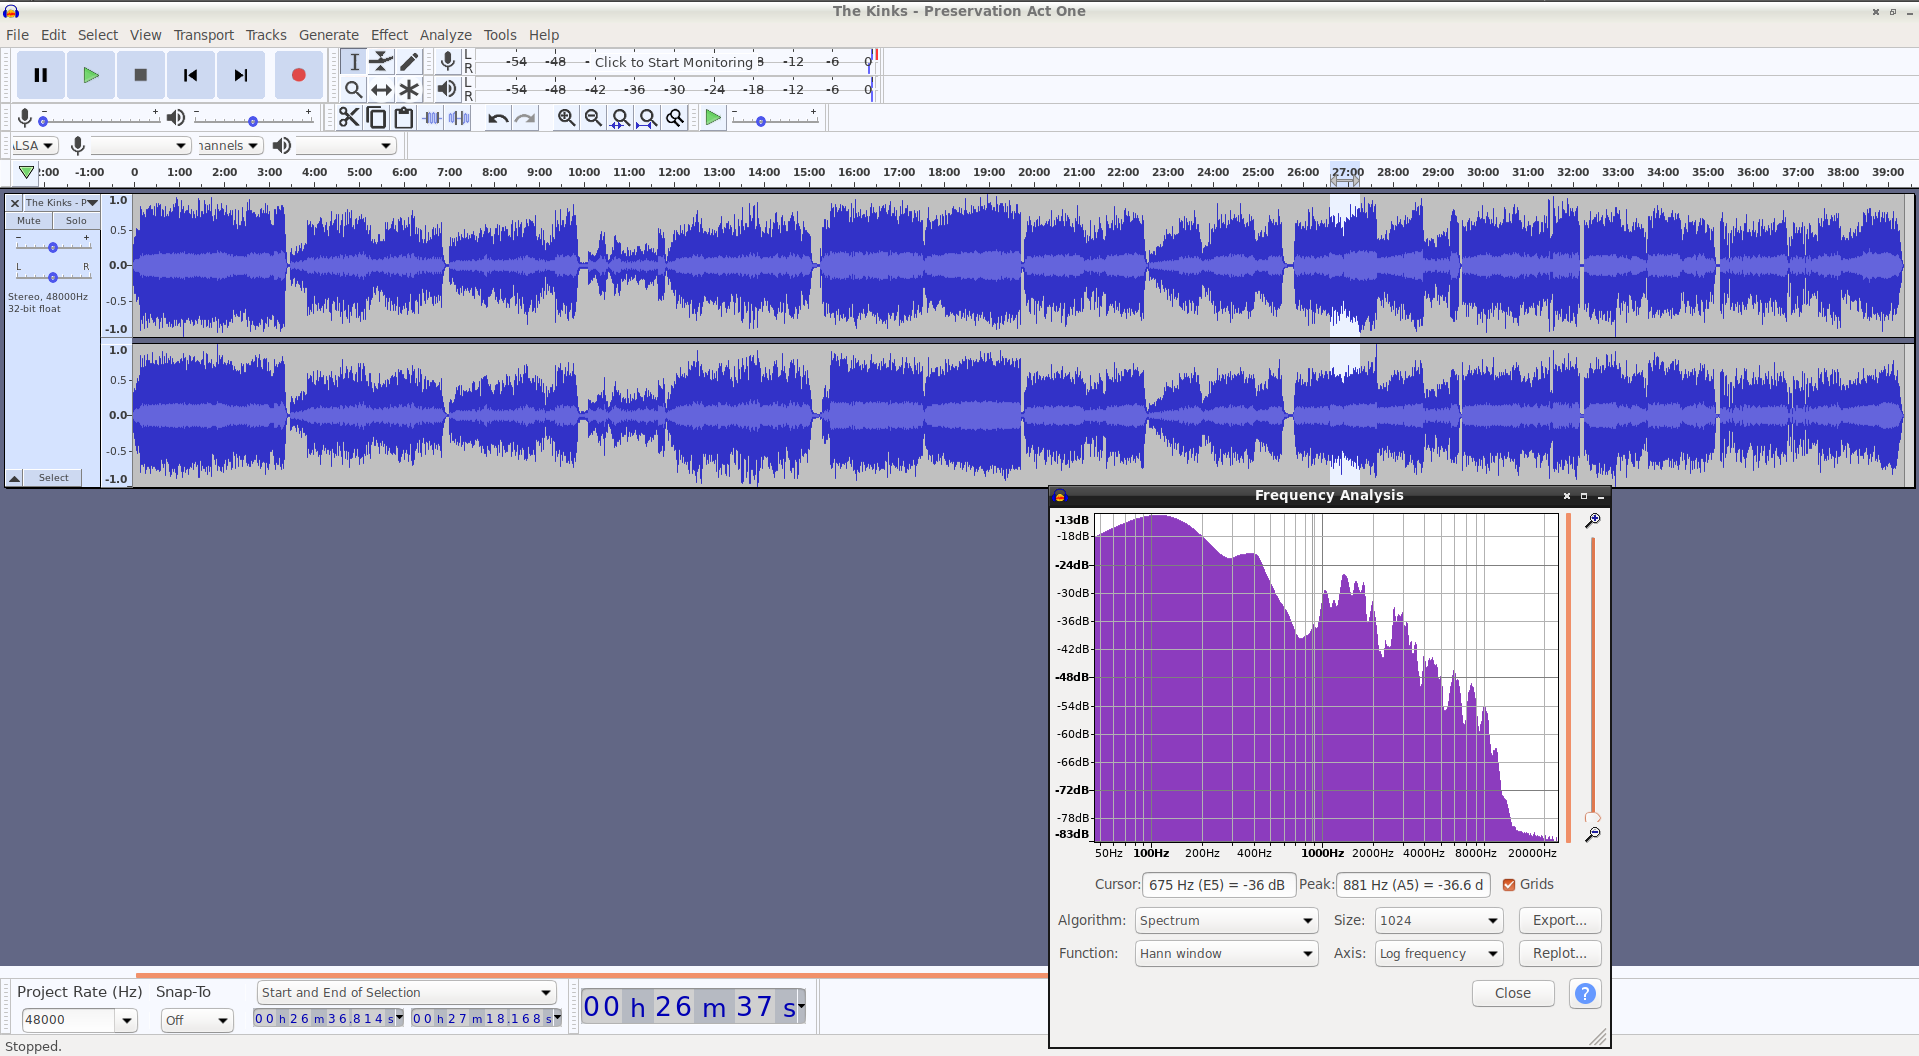Select the Multi-Tool asterisk icon
The height and width of the screenshot is (1056, 1919).
point(409,89)
